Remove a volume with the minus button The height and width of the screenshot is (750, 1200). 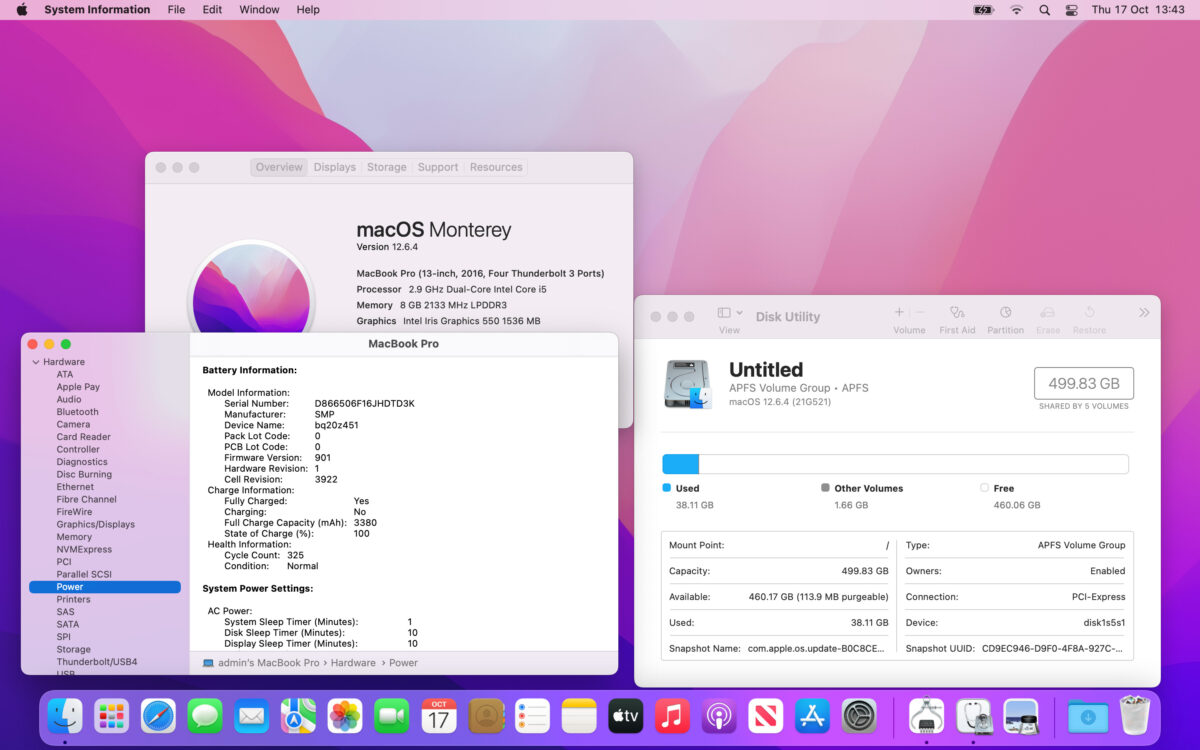pos(920,312)
